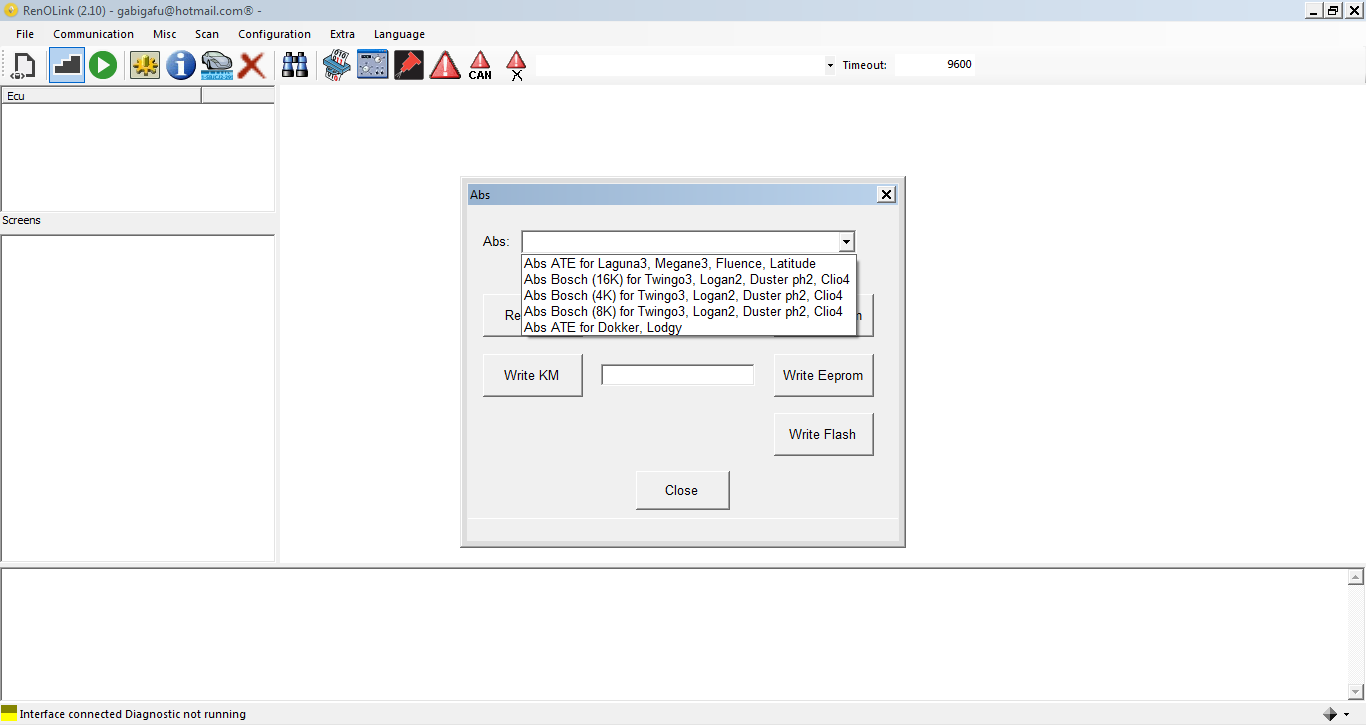This screenshot has width=1366, height=725.
Task: Click the diamond arrows icon in status bar
Action: (x=1330, y=714)
